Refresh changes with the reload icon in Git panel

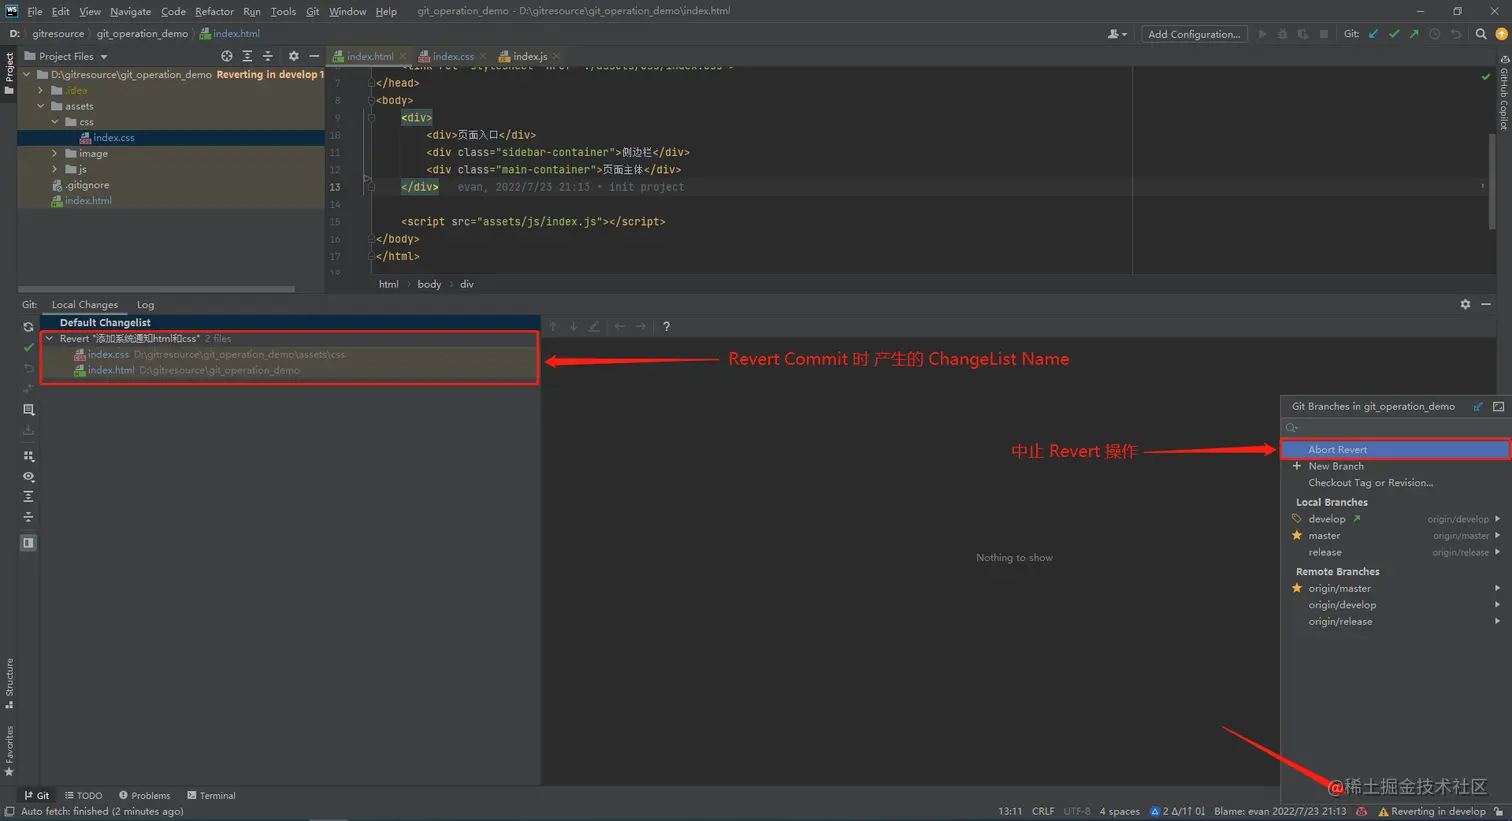(x=28, y=327)
